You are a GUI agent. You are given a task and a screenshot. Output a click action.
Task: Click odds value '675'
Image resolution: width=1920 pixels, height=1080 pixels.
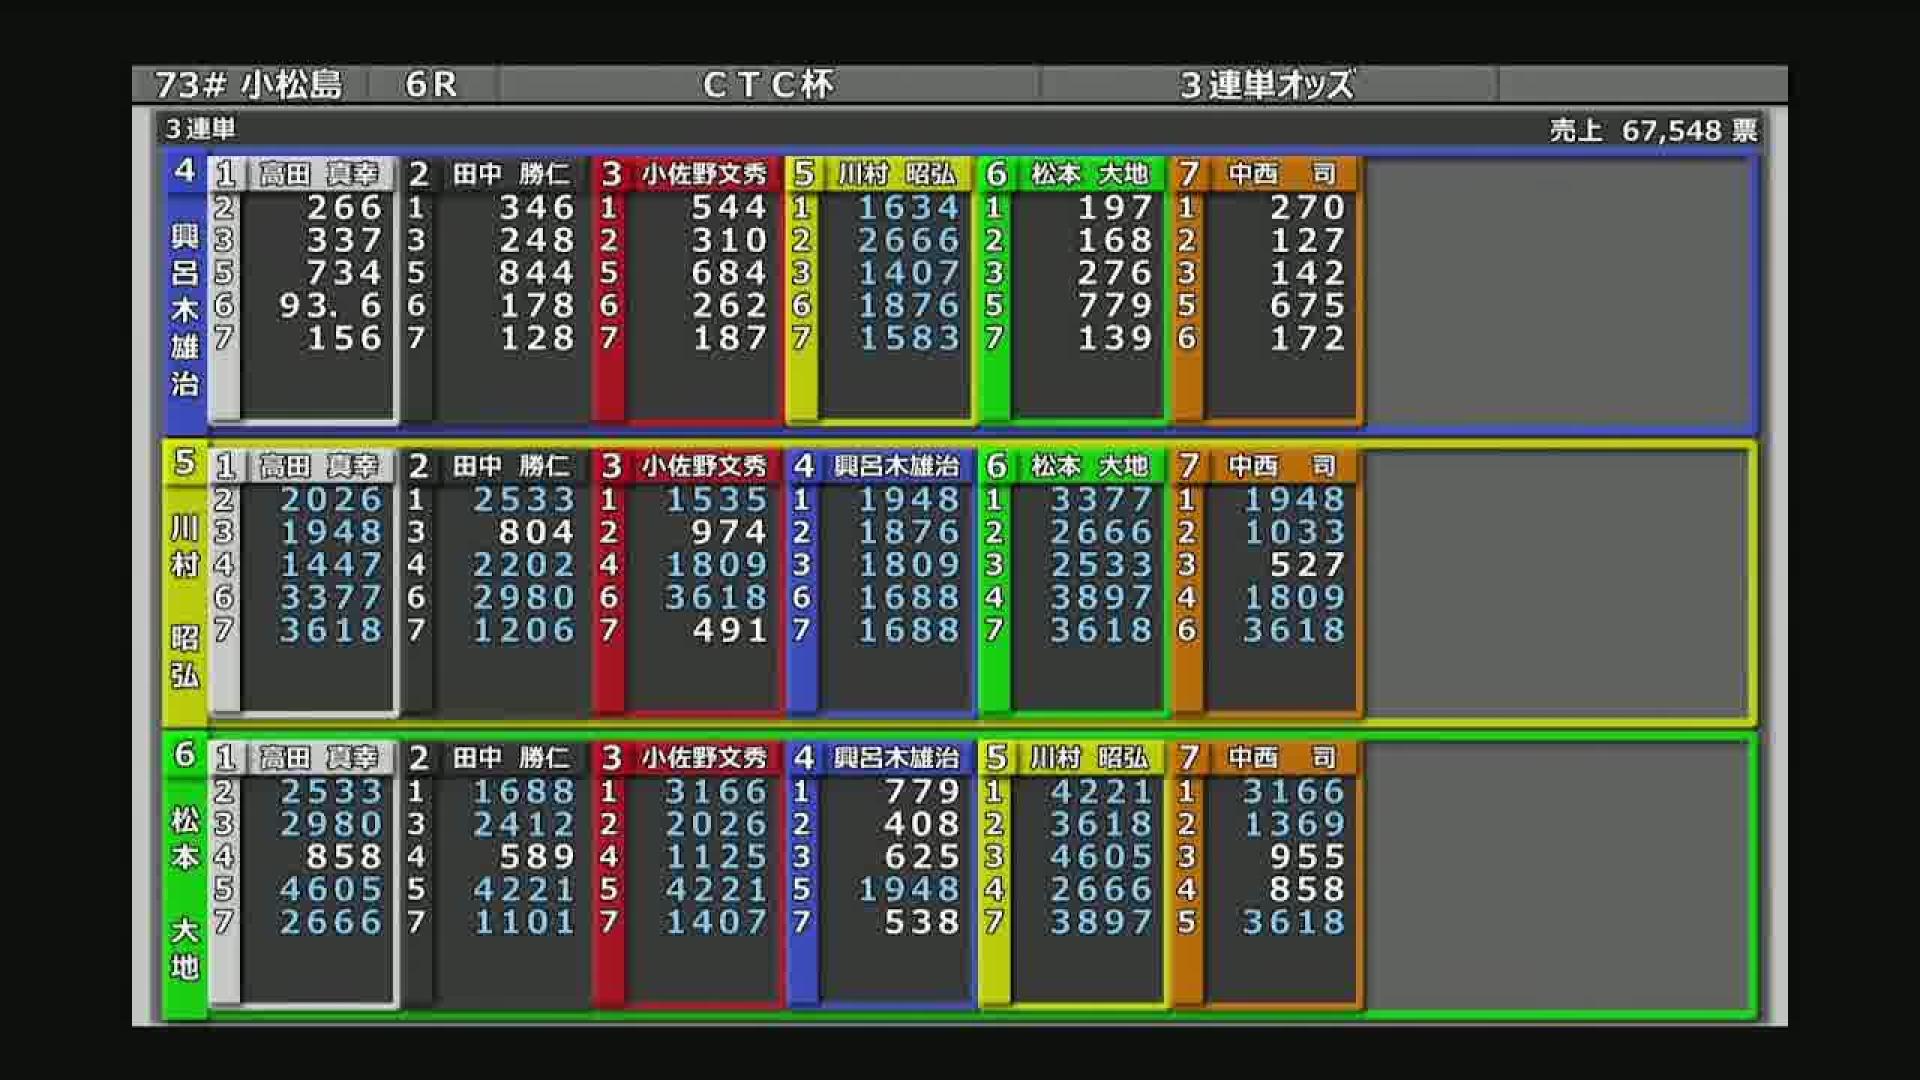pyautogui.click(x=1307, y=306)
